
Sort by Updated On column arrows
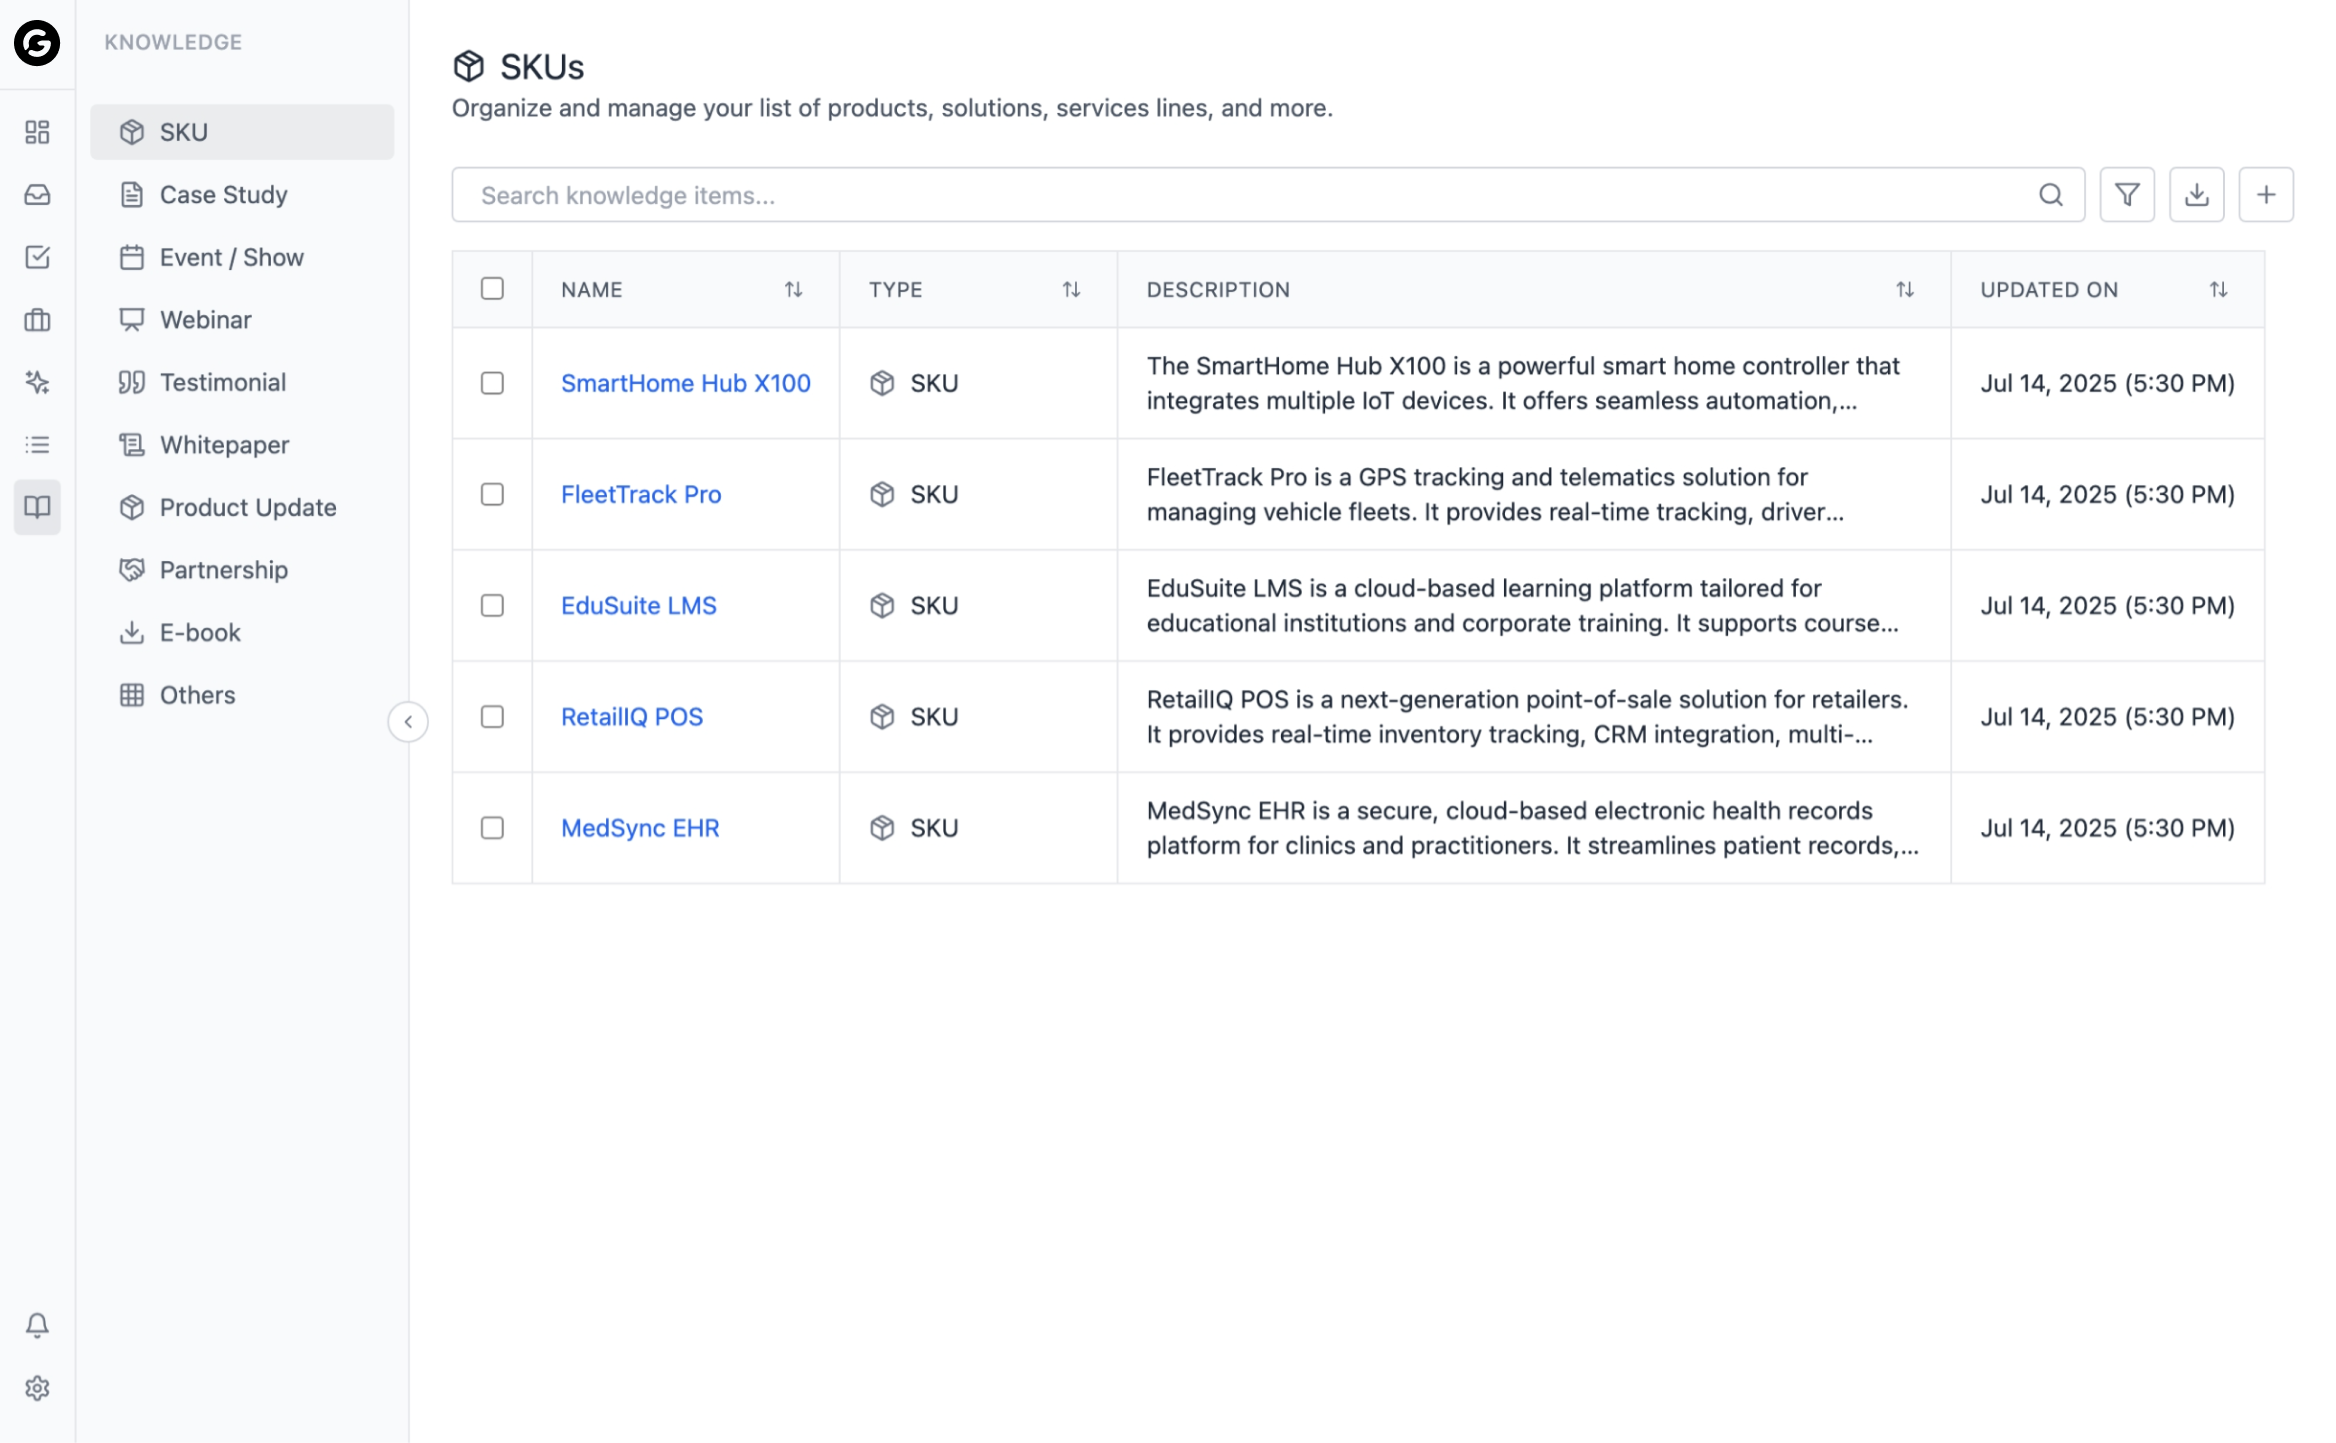point(2218,290)
